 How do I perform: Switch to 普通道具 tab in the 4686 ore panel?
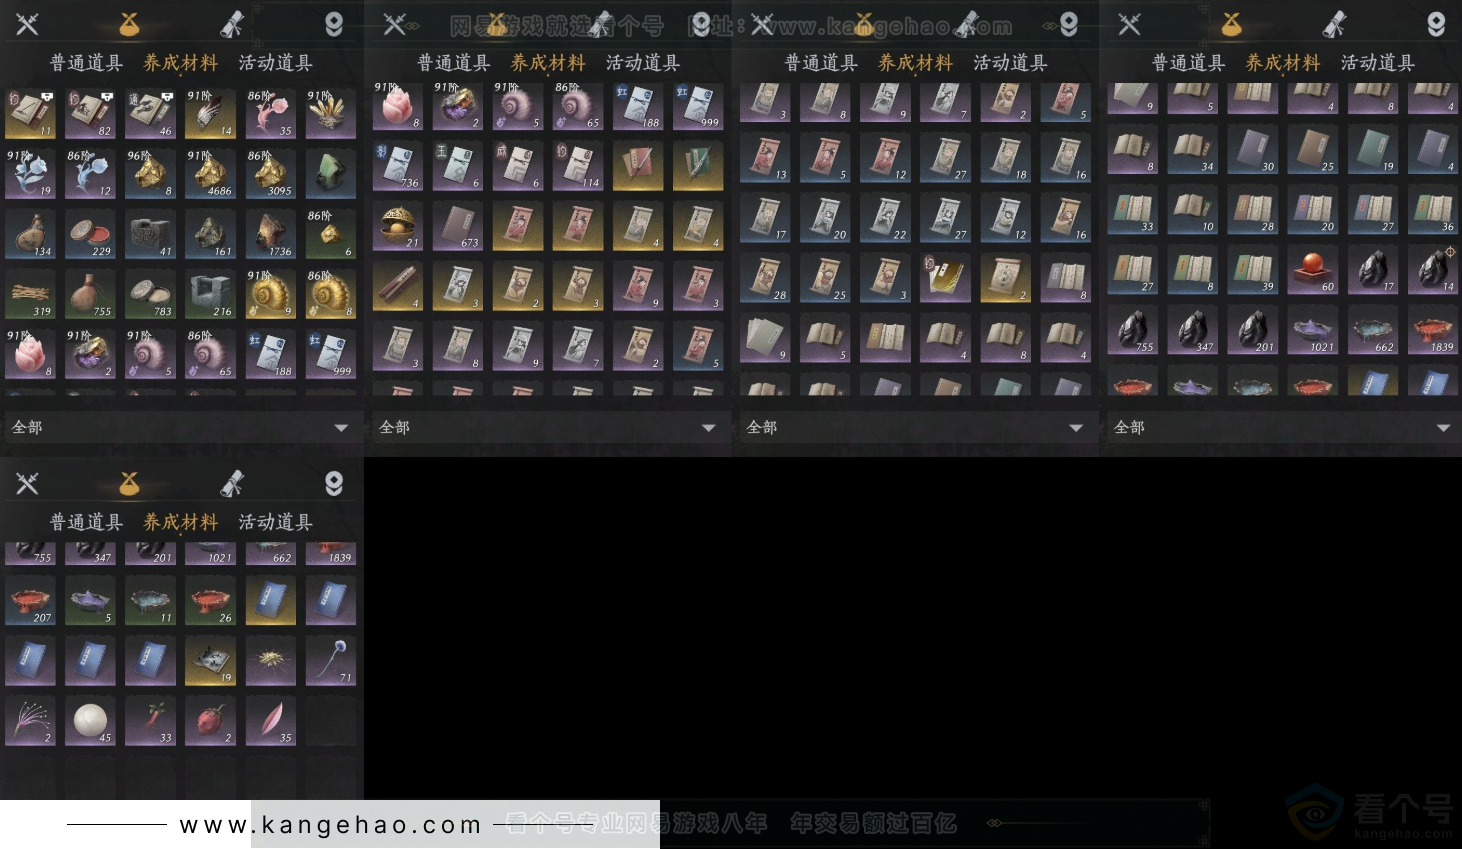(86, 63)
